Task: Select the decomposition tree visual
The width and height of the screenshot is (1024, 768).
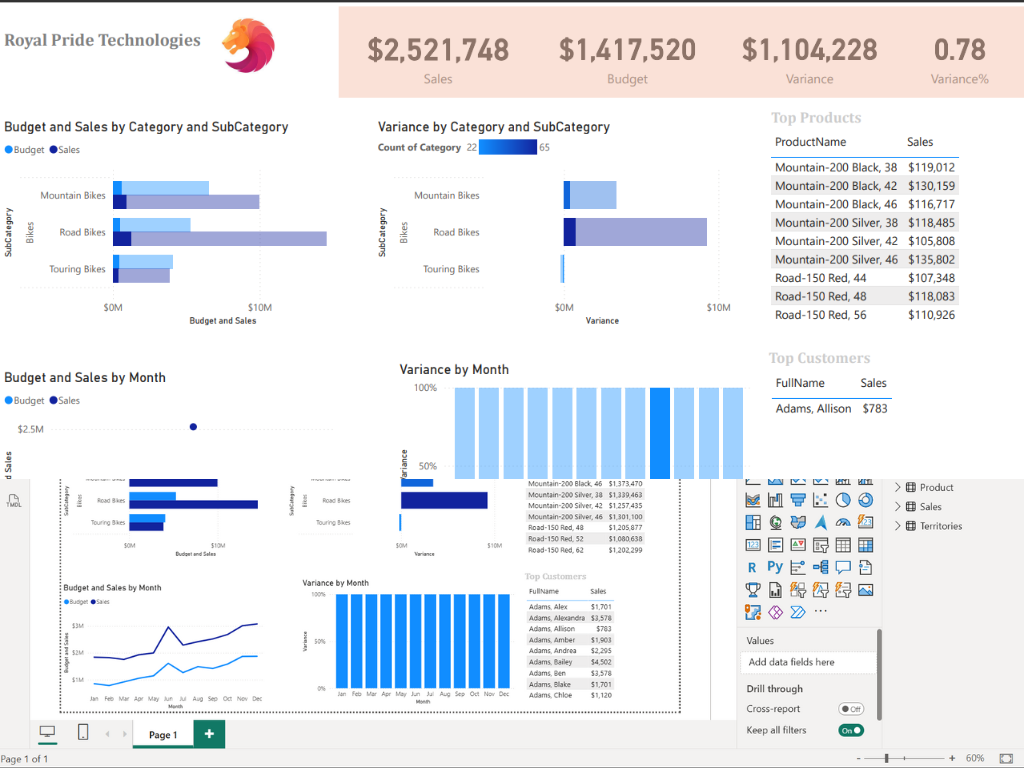Action: click(820, 568)
